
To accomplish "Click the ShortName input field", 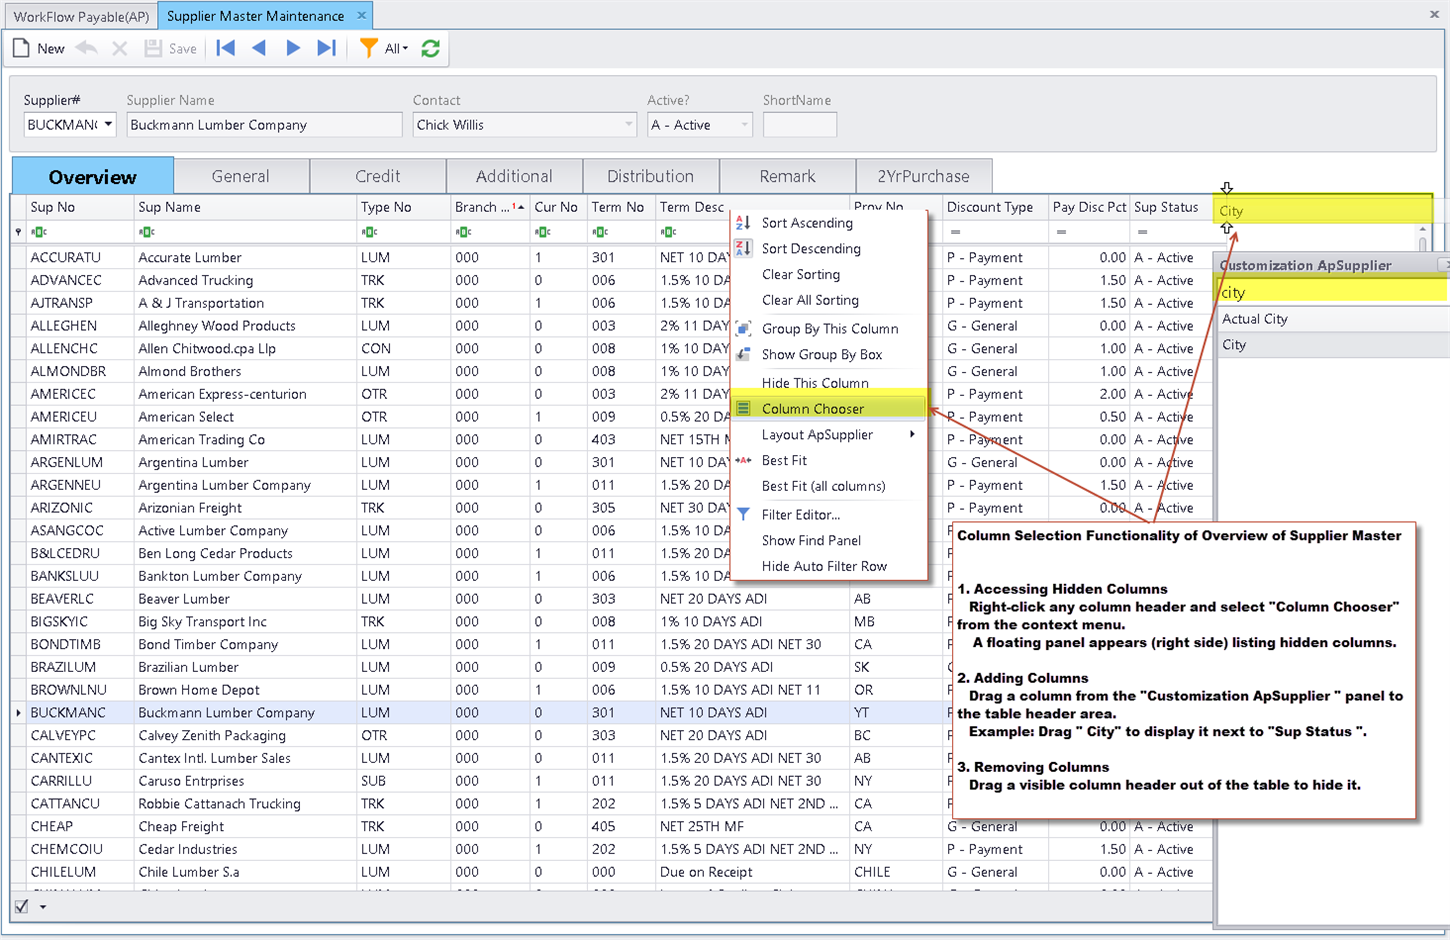I will [799, 125].
